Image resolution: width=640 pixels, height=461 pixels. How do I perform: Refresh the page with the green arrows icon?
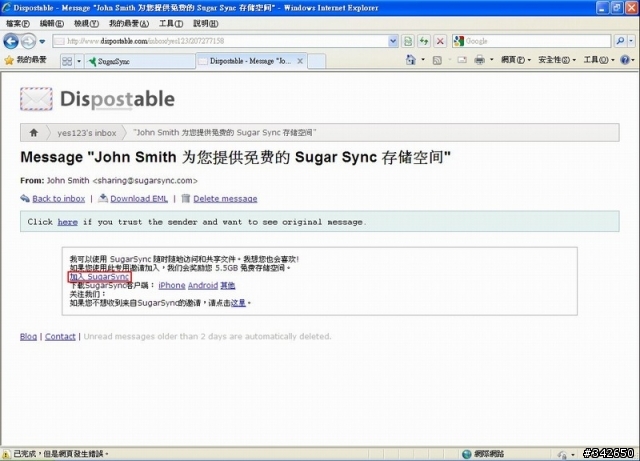click(424, 41)
